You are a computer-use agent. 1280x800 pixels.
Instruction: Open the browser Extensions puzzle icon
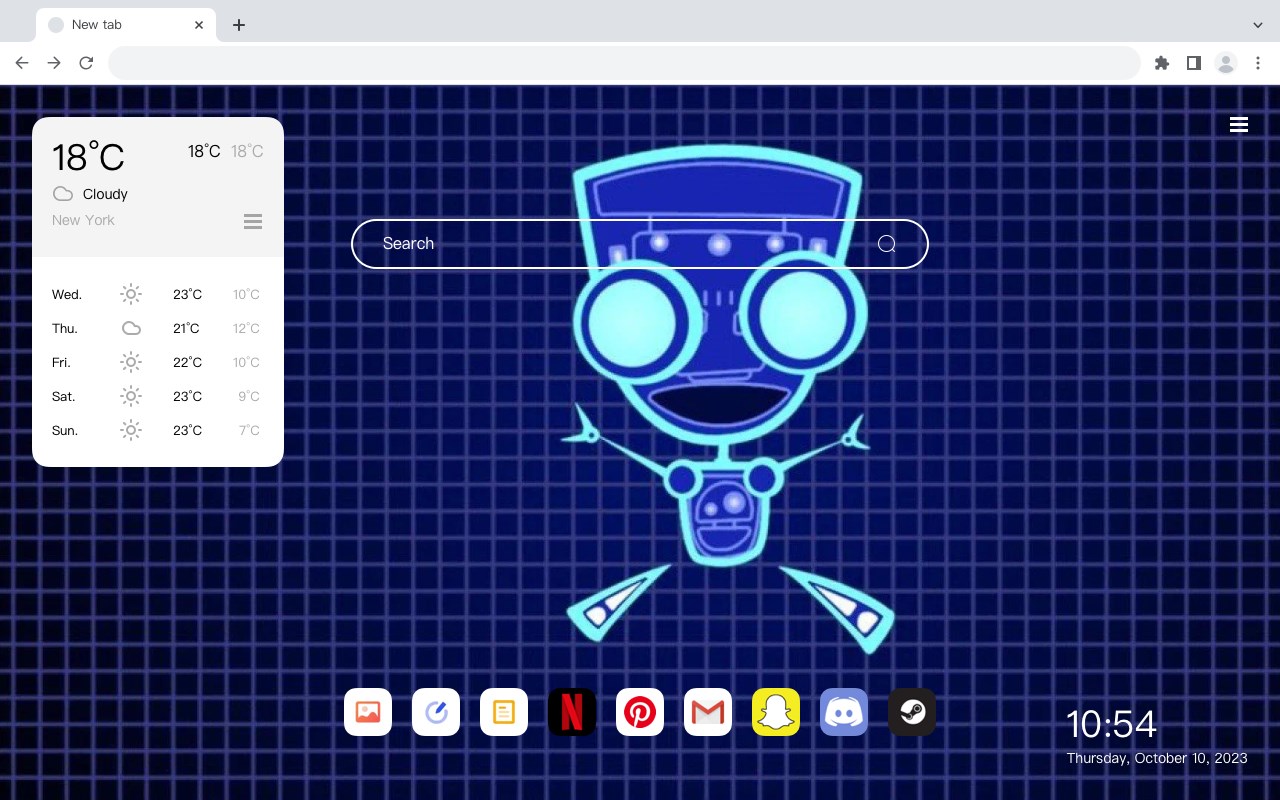[x=1161, y=63]
